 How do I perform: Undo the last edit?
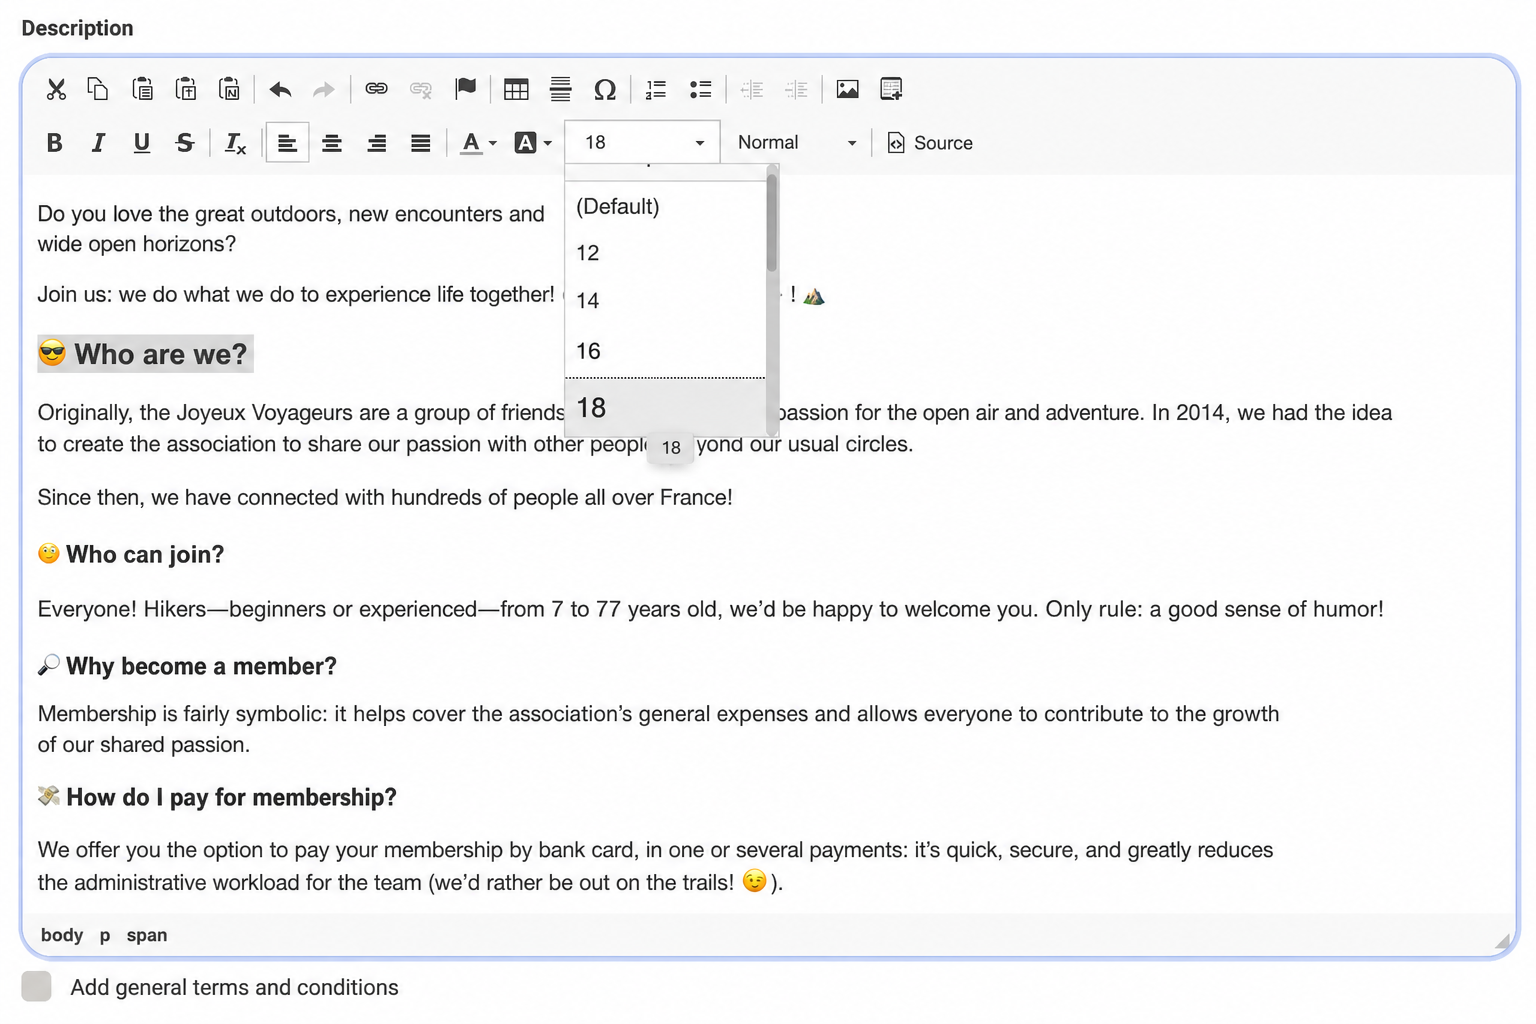pyautogui.click(x=280, y=89)
